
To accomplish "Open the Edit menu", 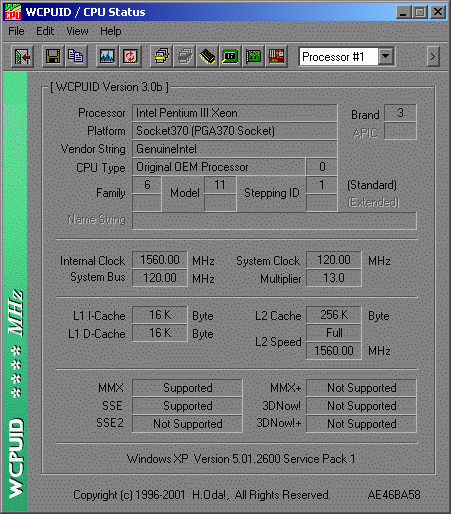I will tap(45, 31).
